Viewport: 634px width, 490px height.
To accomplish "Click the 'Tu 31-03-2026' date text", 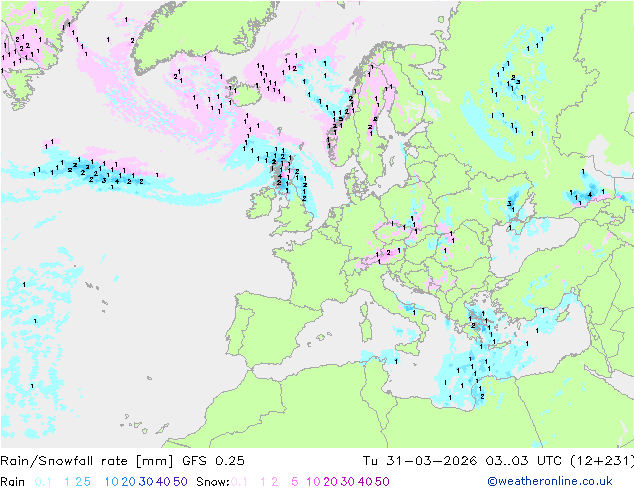I will 420,460.
